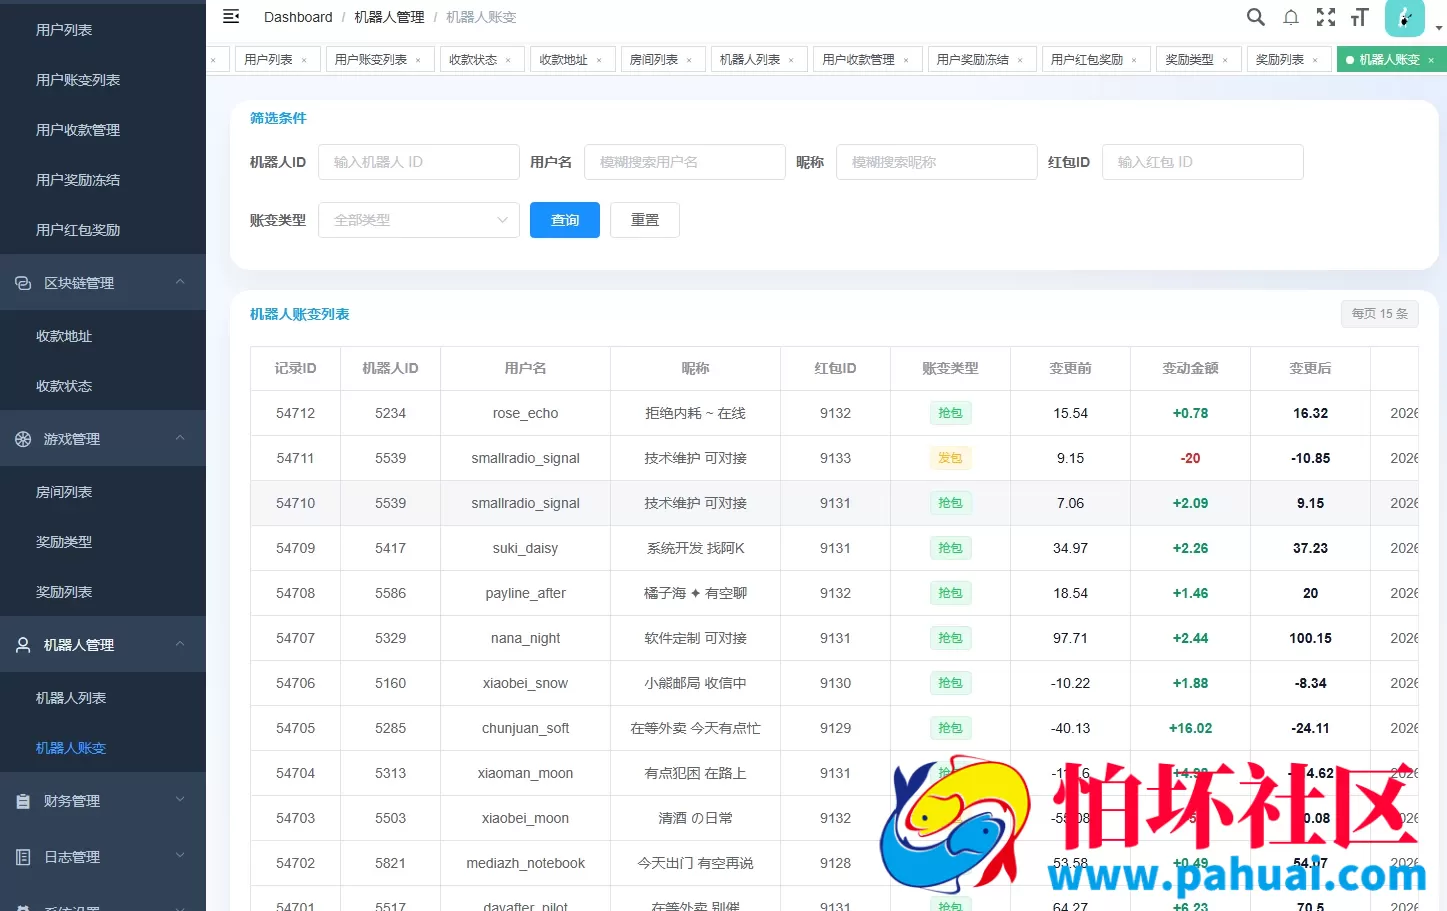The height and width of the screenshot is (911, 1447).
Task: Focus the 红包ID input field
Action: coord(1203,162)
